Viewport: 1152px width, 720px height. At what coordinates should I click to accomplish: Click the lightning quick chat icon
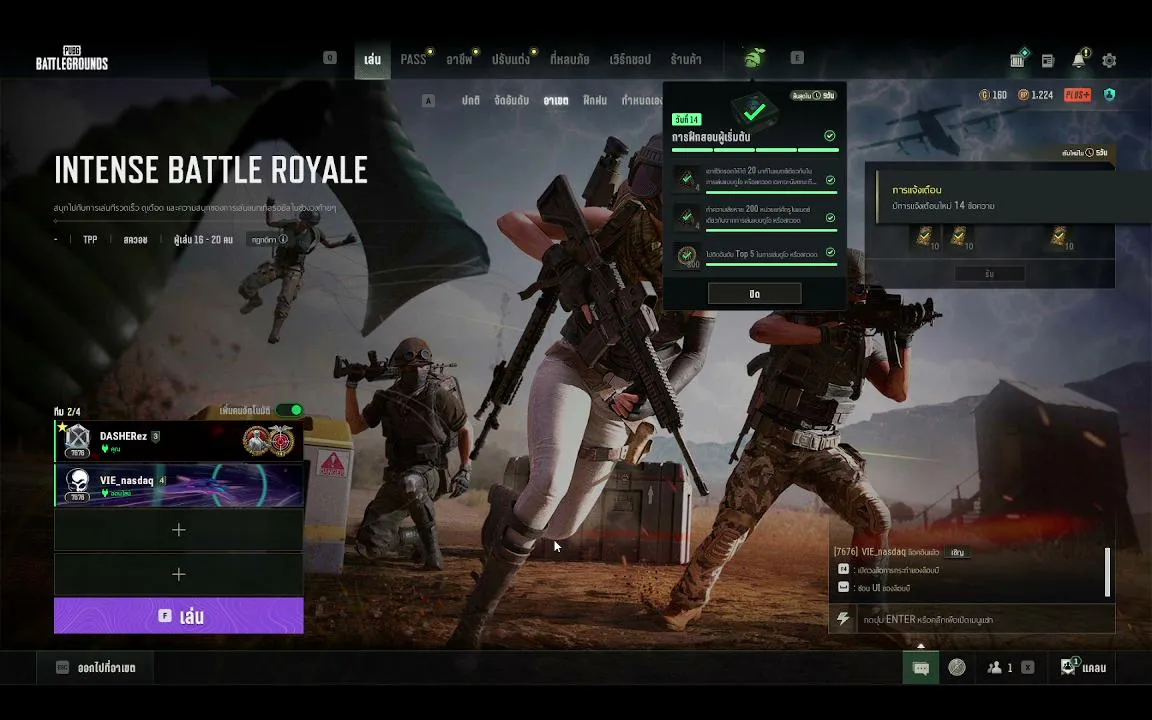[x=843, y=619]
